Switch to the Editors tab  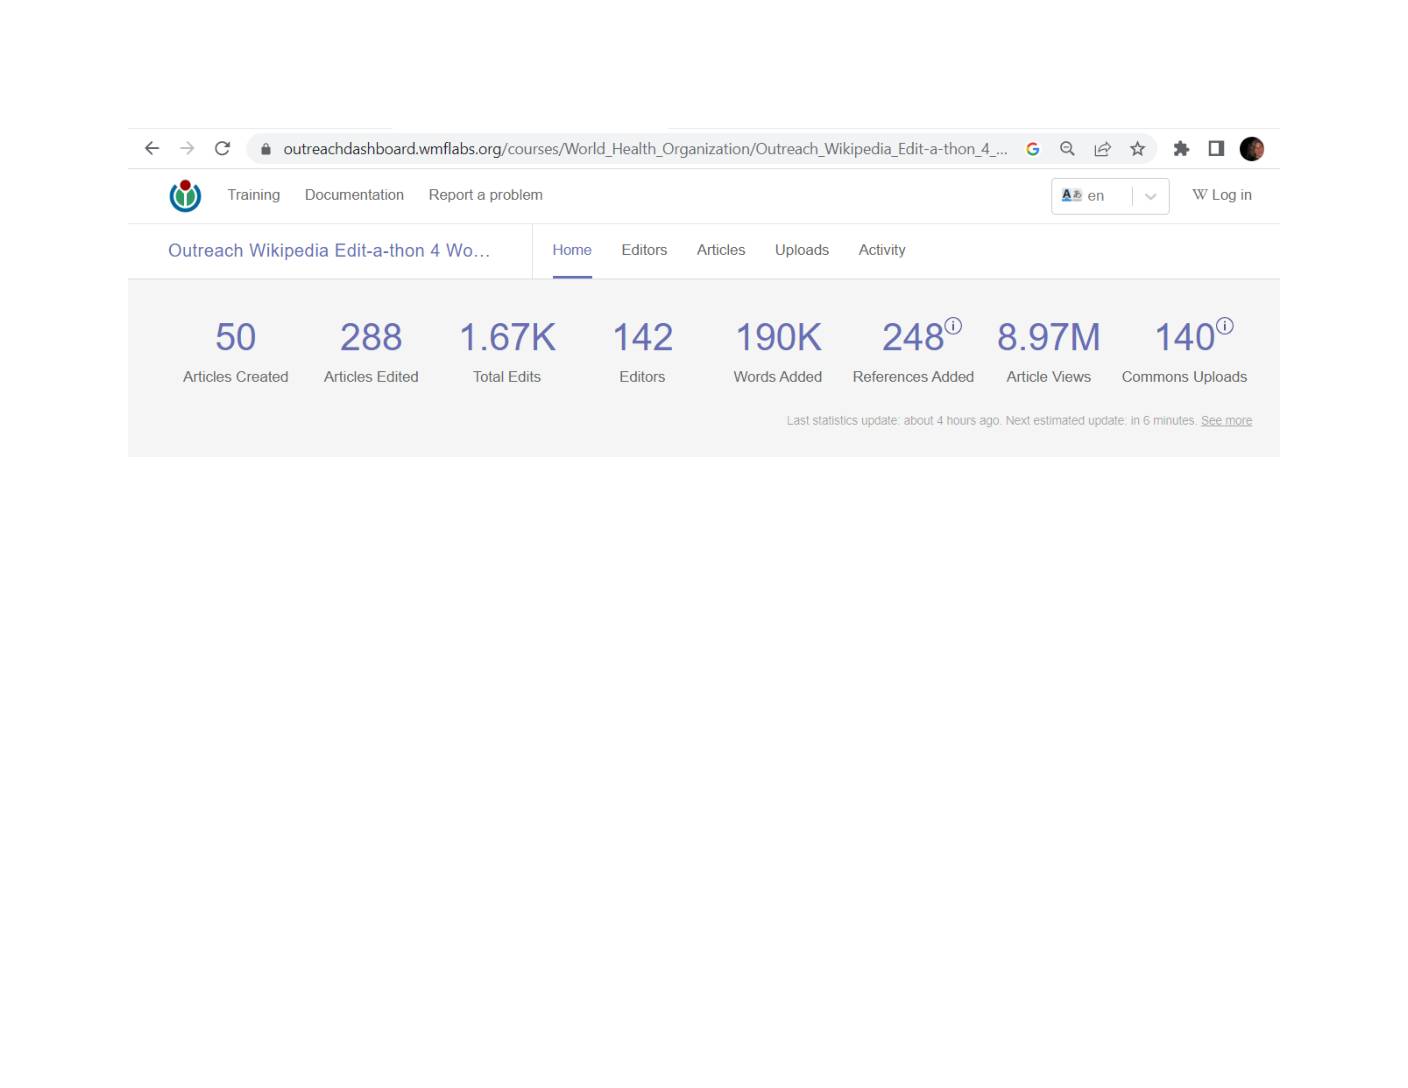(x=644, y=250)
